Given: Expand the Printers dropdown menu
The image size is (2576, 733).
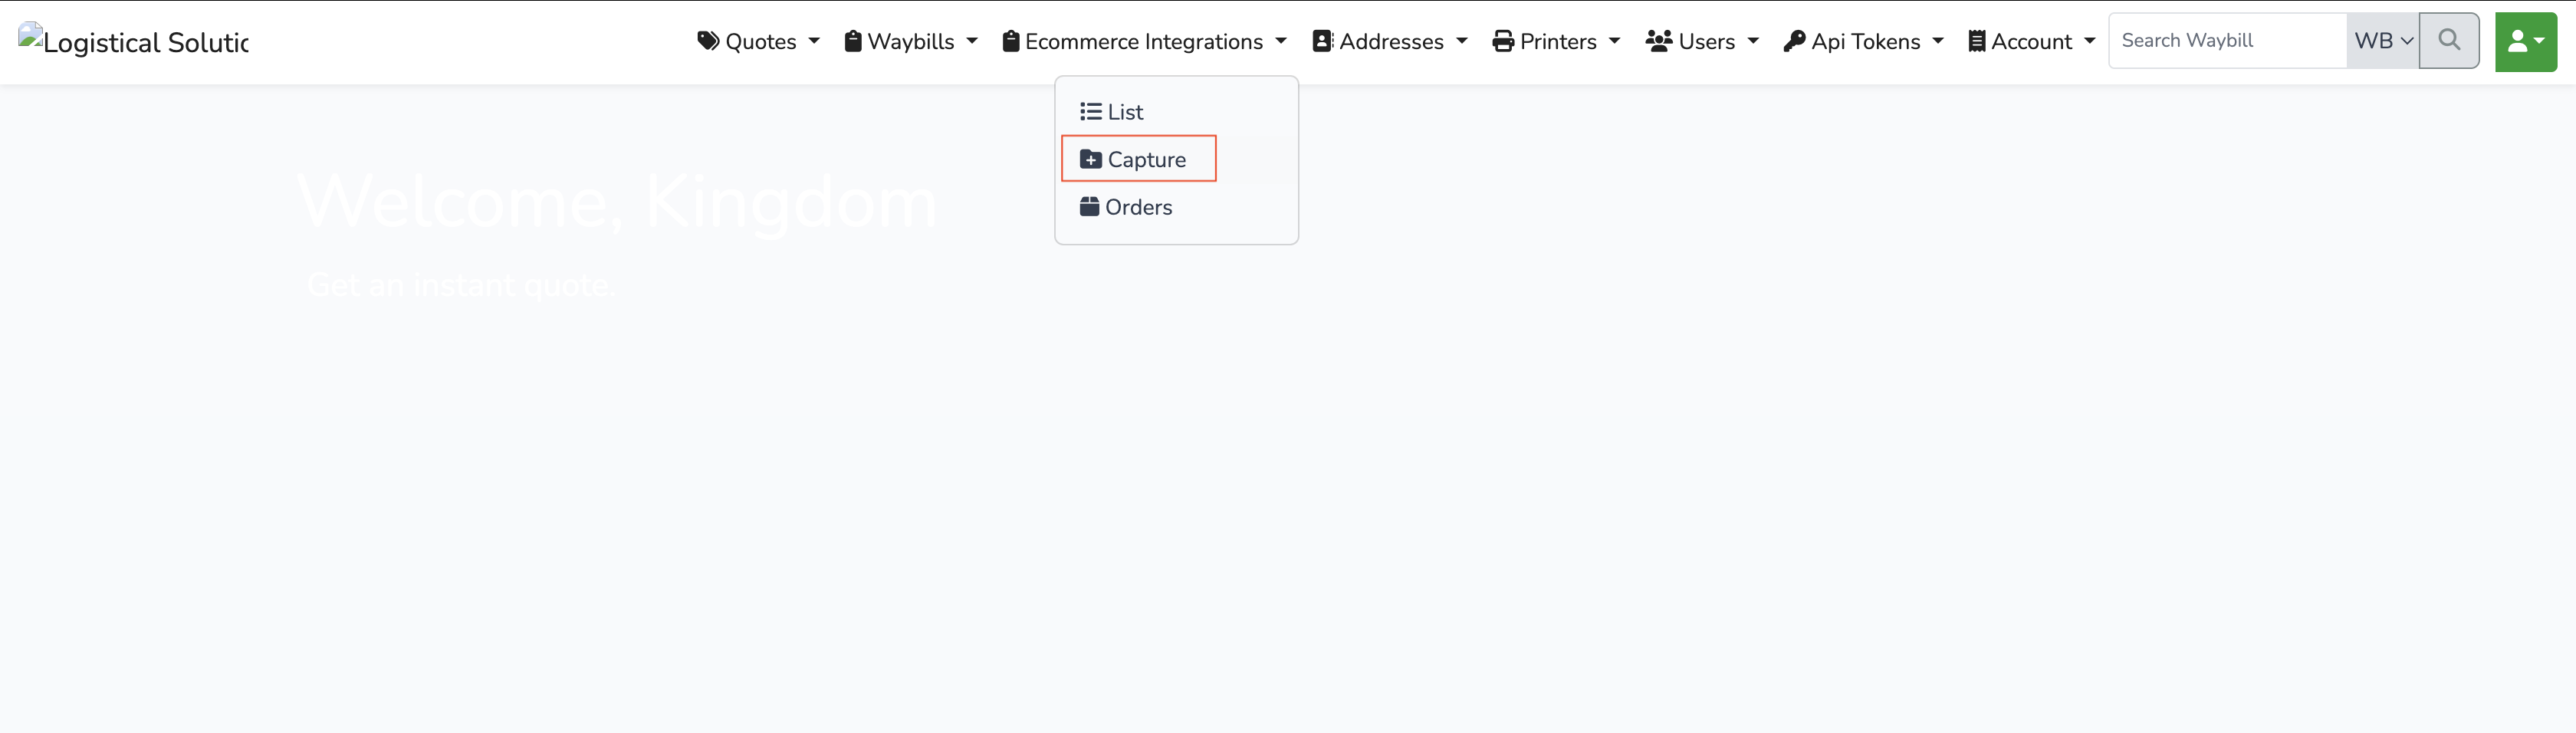Looking at the screenshot, I should pos(1557,41).
